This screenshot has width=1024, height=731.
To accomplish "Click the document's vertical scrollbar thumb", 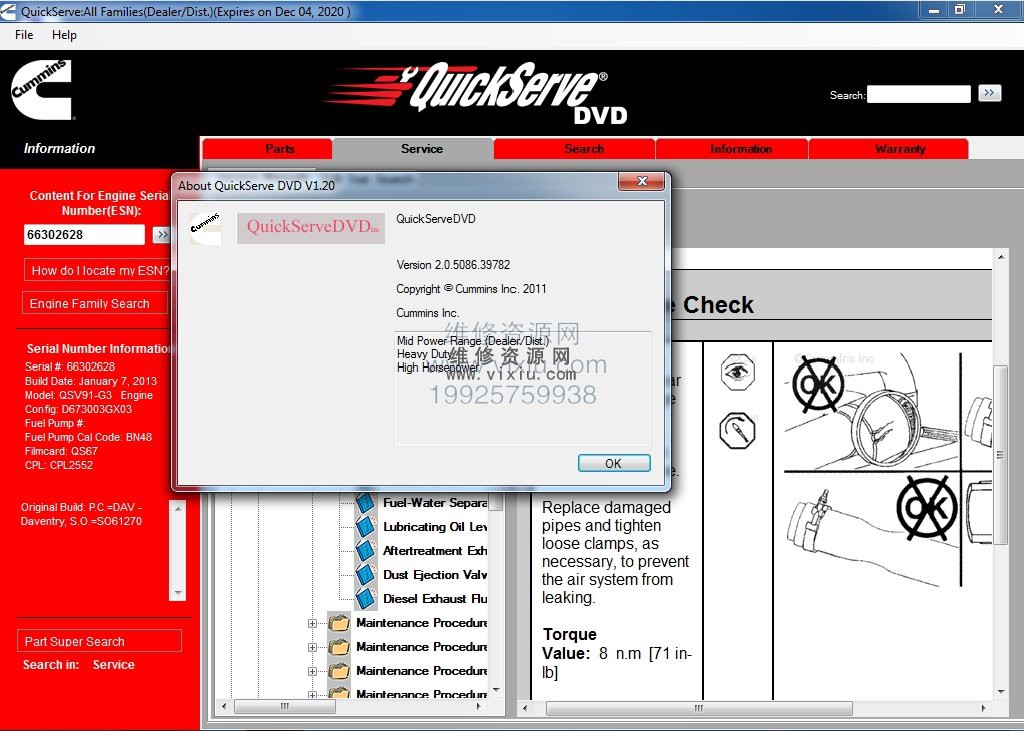I will pyautogui.click(x=1000, y=455).
